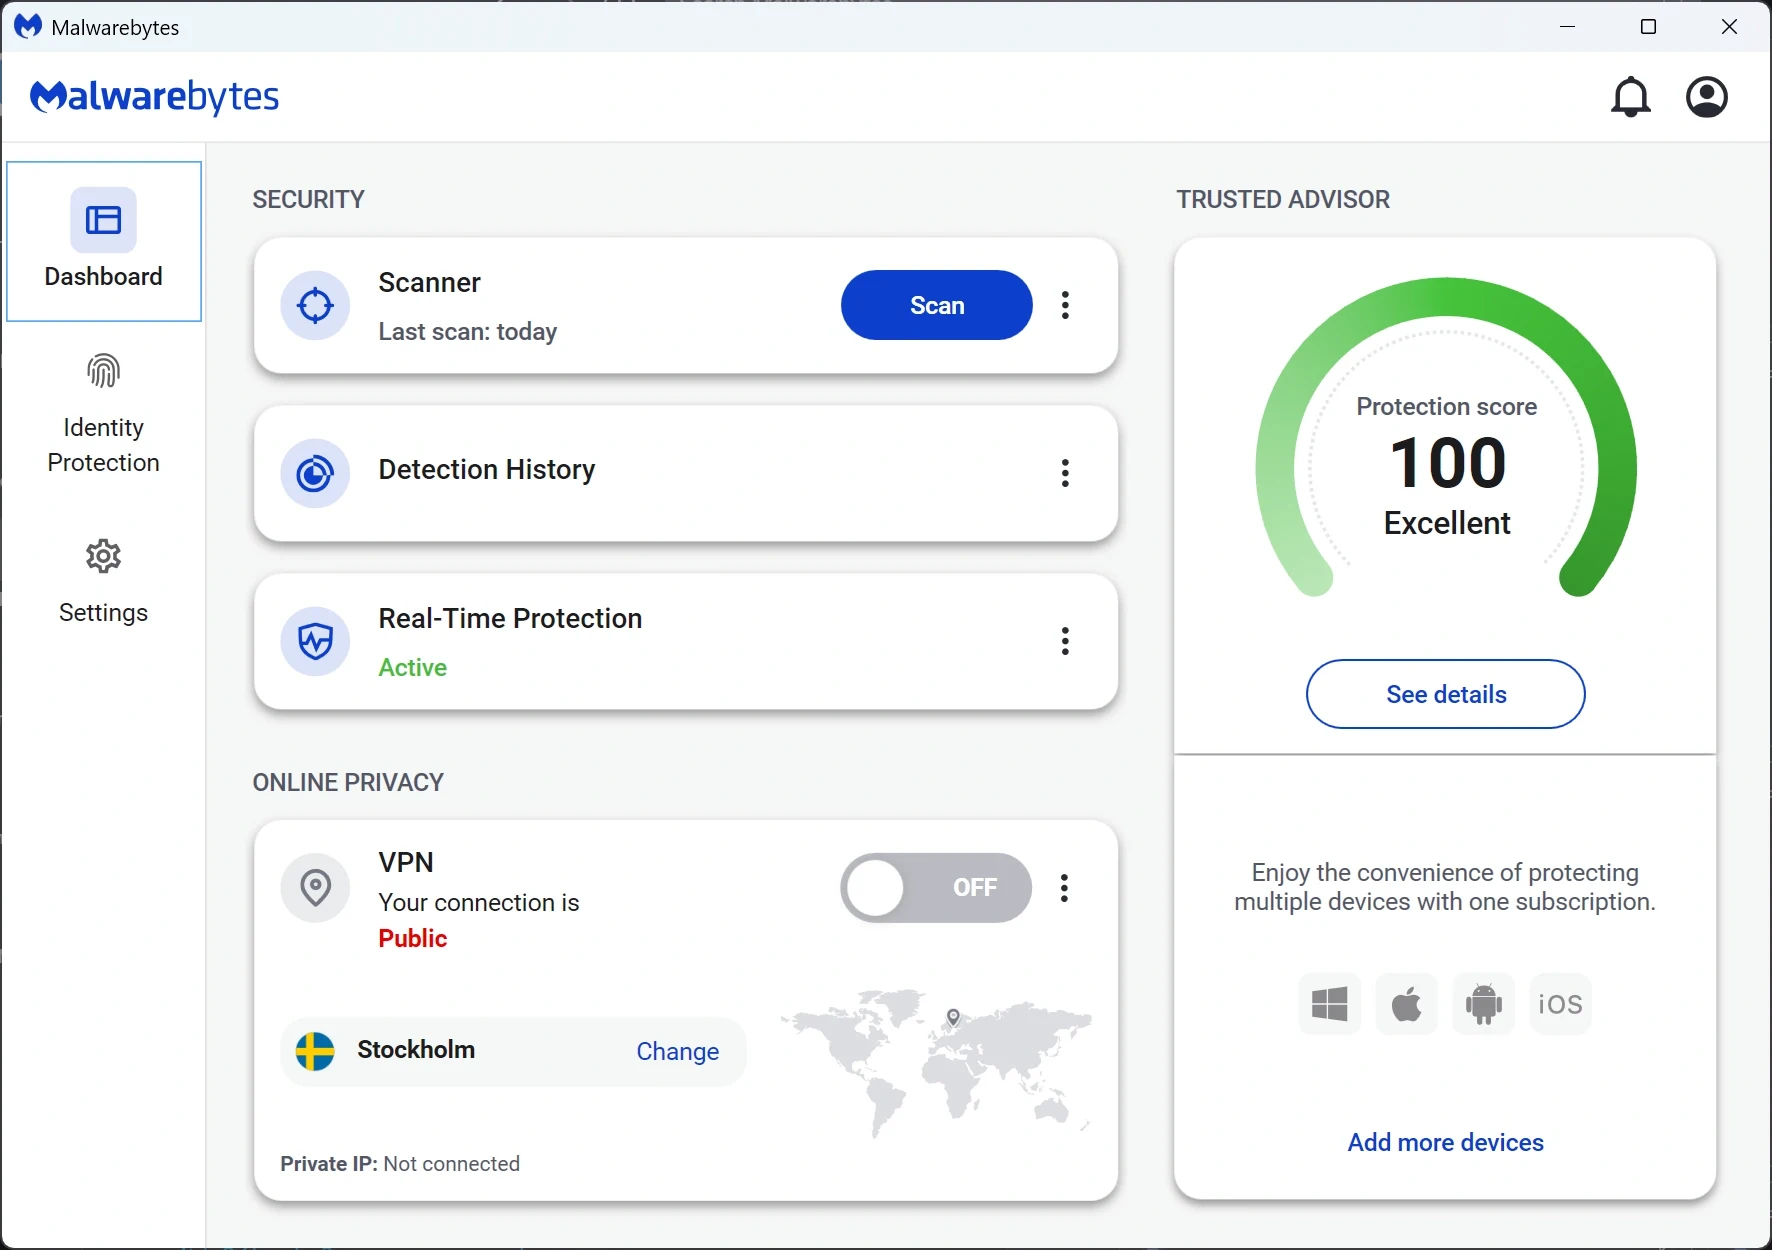Click See details under Protection score
The width and height of the screenshot is (1772, 1250).
point(1445,693)
